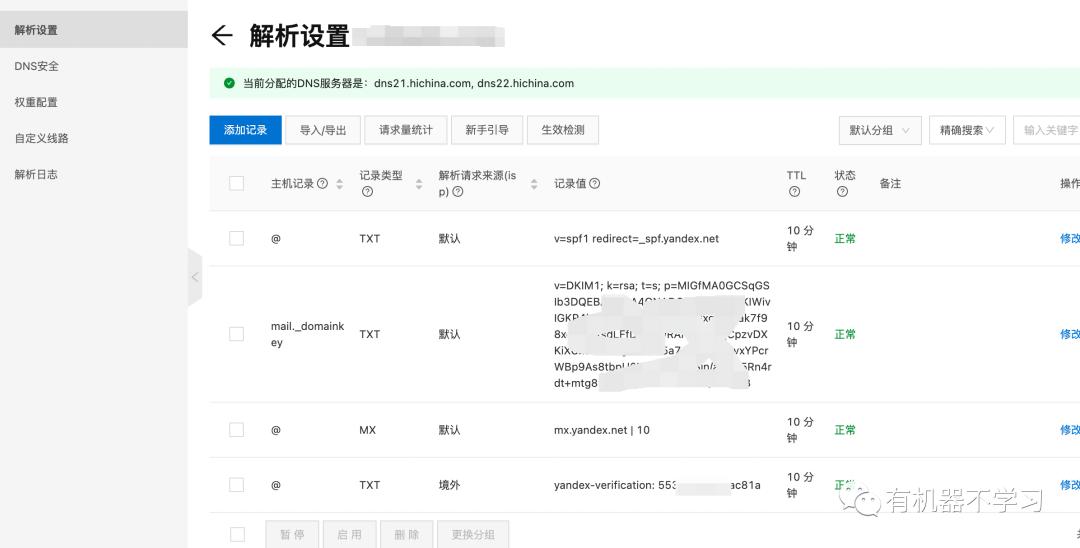Collapse the sidebar with the handle arrow
This screenshot has width=1080, height=548.
(195, 277)
